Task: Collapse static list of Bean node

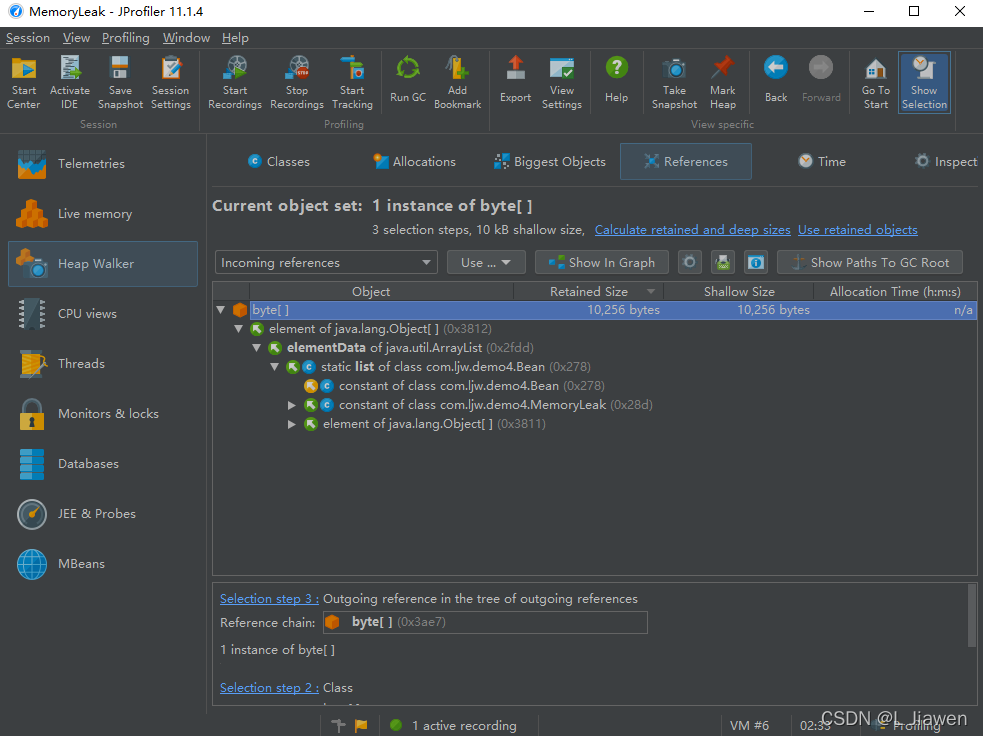Action: click(275, 367)
